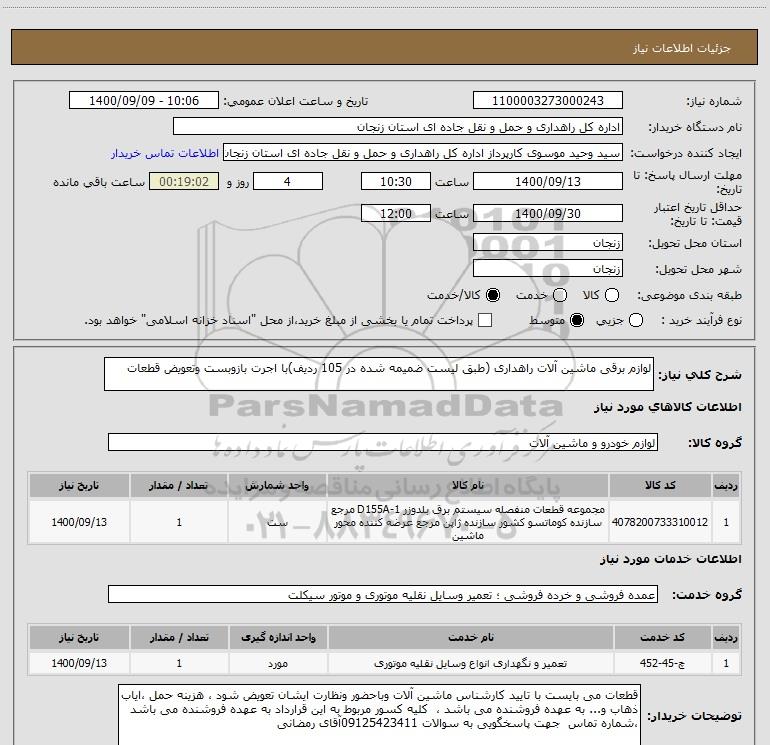Click the goods group field لوازم خودرو
The height and width of the screenshot is (745, 770).
click(x=383, y=442)
